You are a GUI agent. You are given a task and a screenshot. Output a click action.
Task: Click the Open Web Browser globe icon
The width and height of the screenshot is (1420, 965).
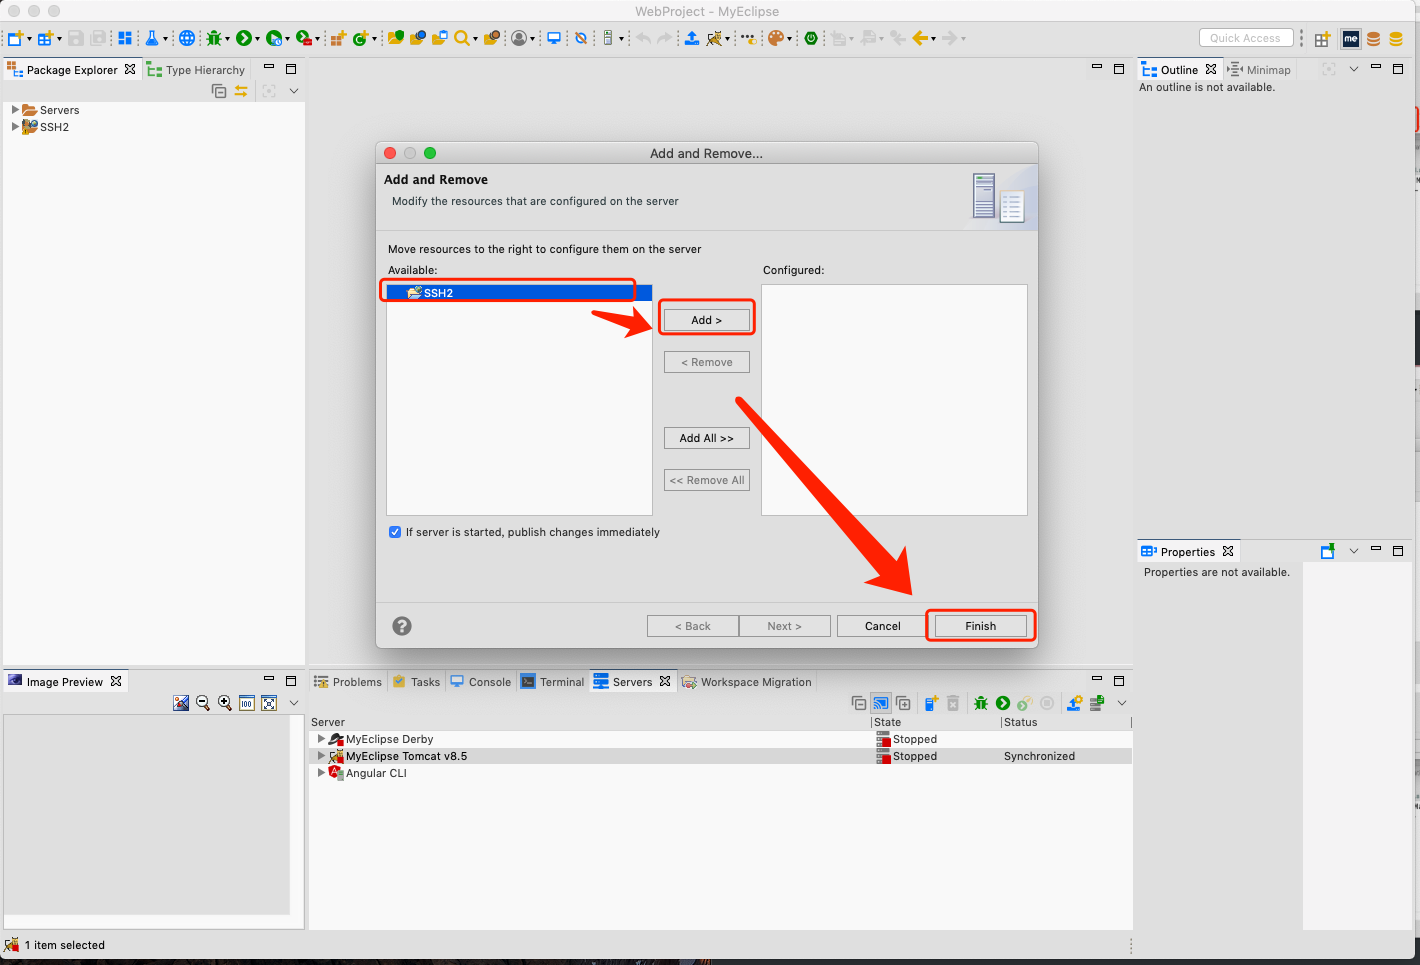187,38
